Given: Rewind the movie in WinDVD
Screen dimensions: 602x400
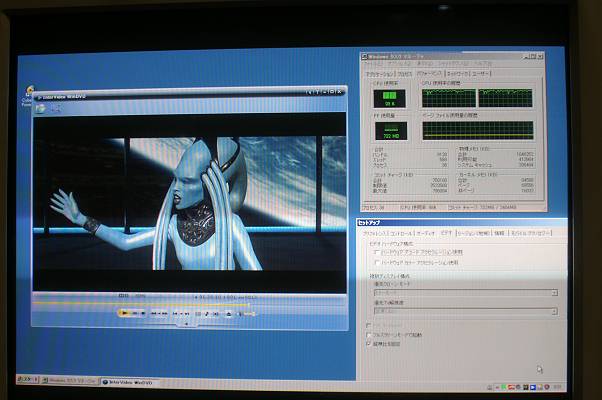Looking at the screenshot, I should [x=154, y=314].
